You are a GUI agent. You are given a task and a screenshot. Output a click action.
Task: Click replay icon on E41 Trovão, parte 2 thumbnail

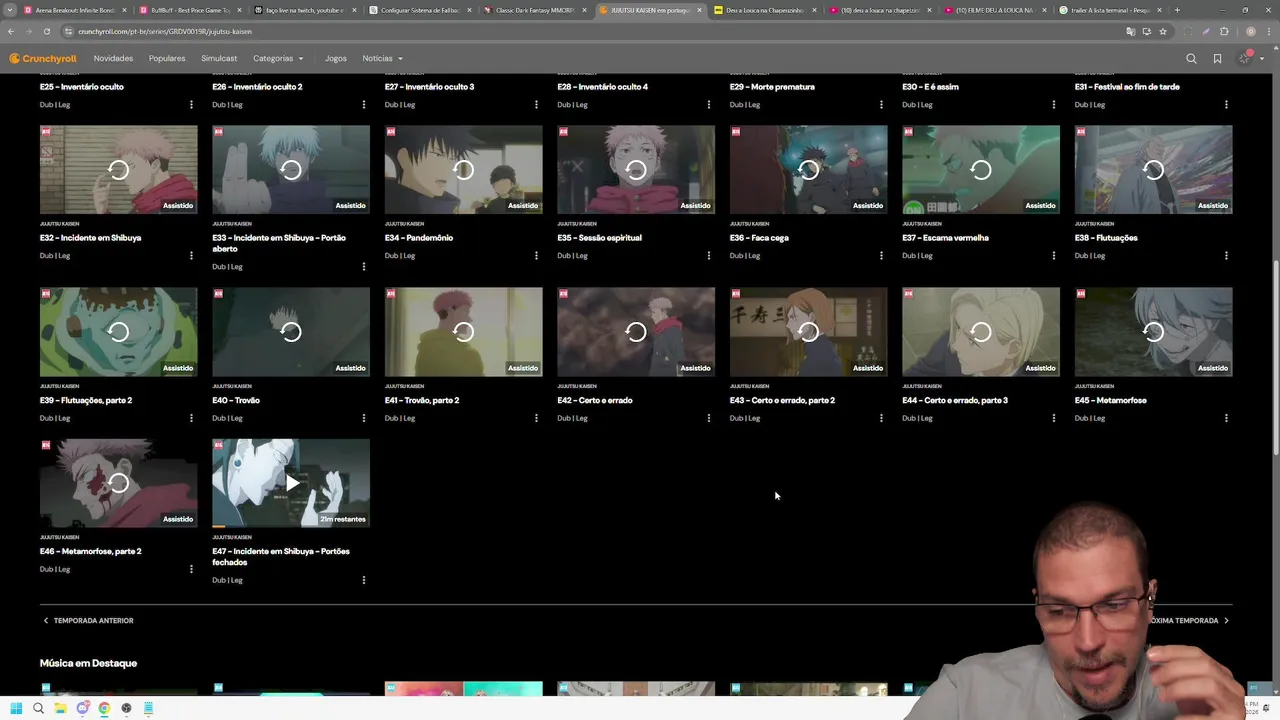tap(463, 332)
